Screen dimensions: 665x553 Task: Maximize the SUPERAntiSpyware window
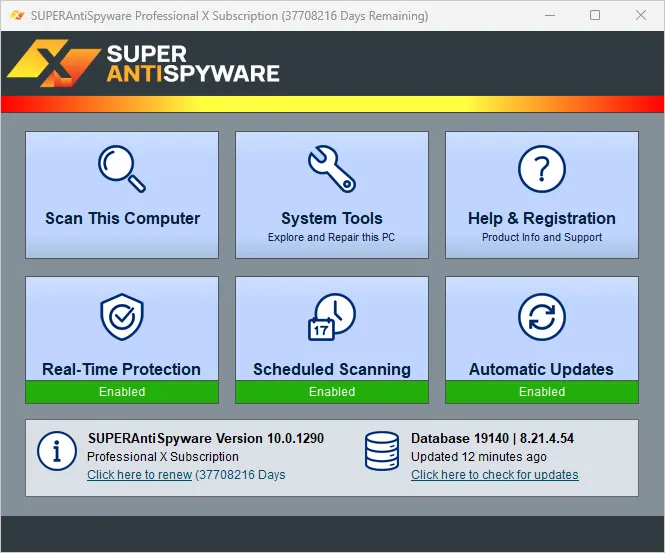595,16
